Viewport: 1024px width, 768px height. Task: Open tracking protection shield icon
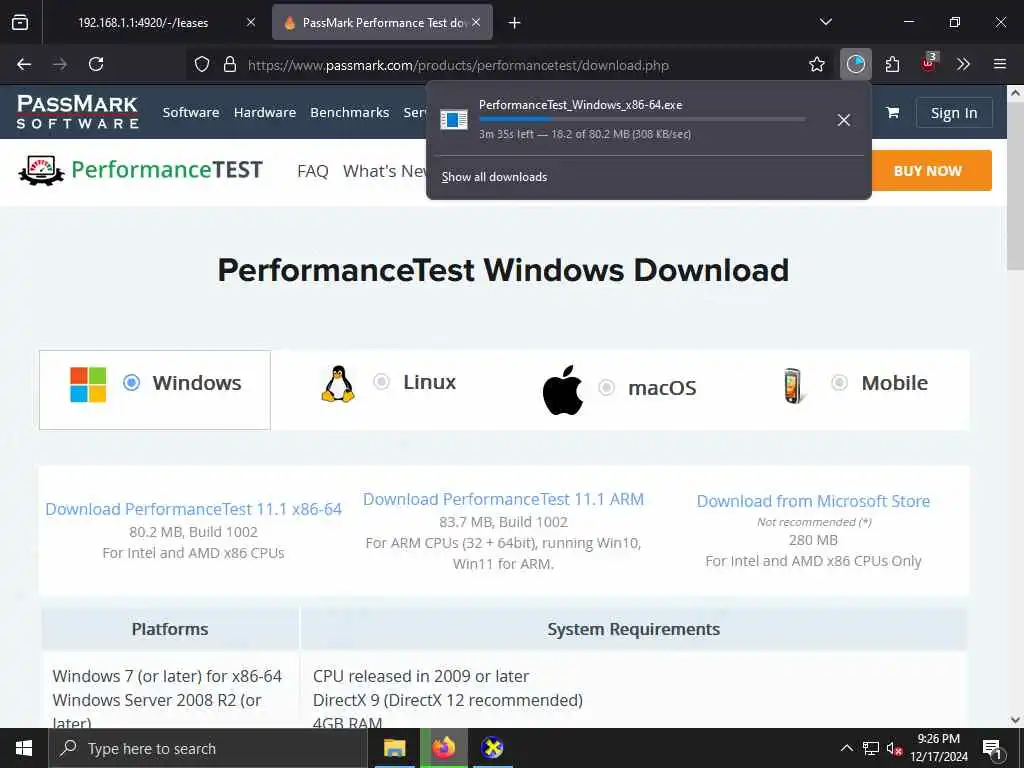pos(202,64)
